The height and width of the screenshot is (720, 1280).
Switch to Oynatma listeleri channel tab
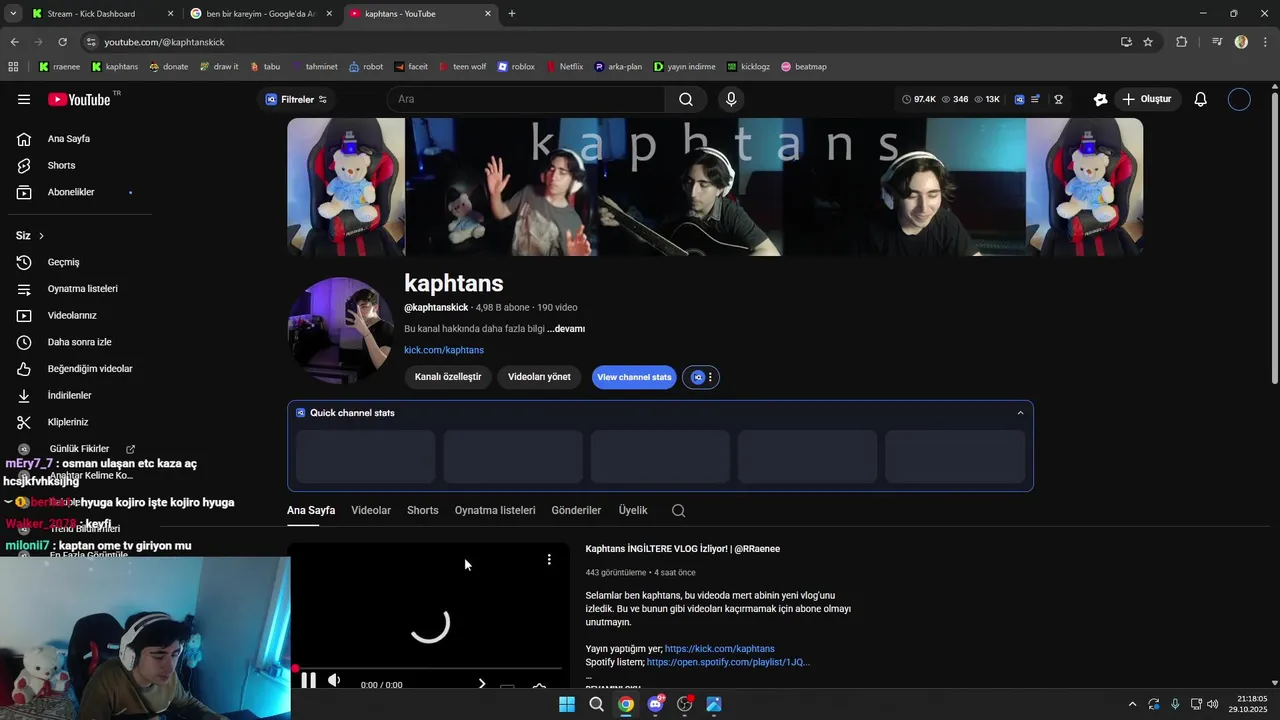(x=495, y=511)
